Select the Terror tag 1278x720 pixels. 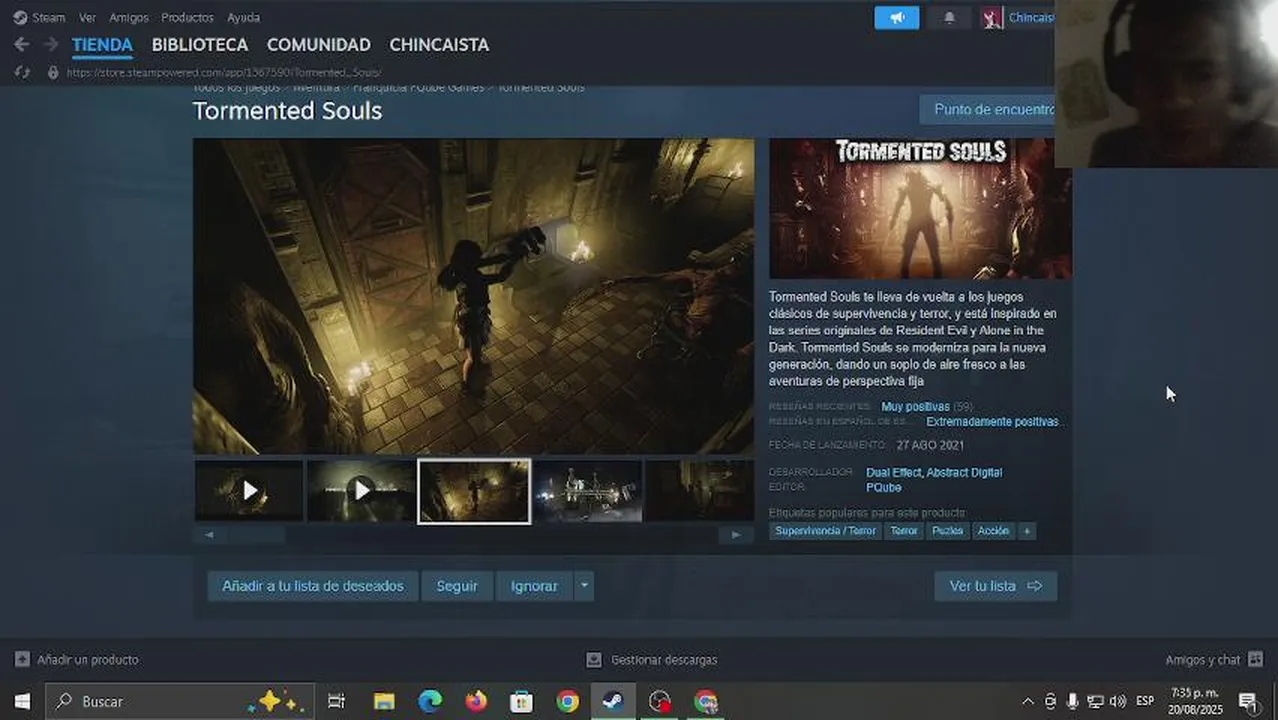pyautogui.click(x=904, y=531)
